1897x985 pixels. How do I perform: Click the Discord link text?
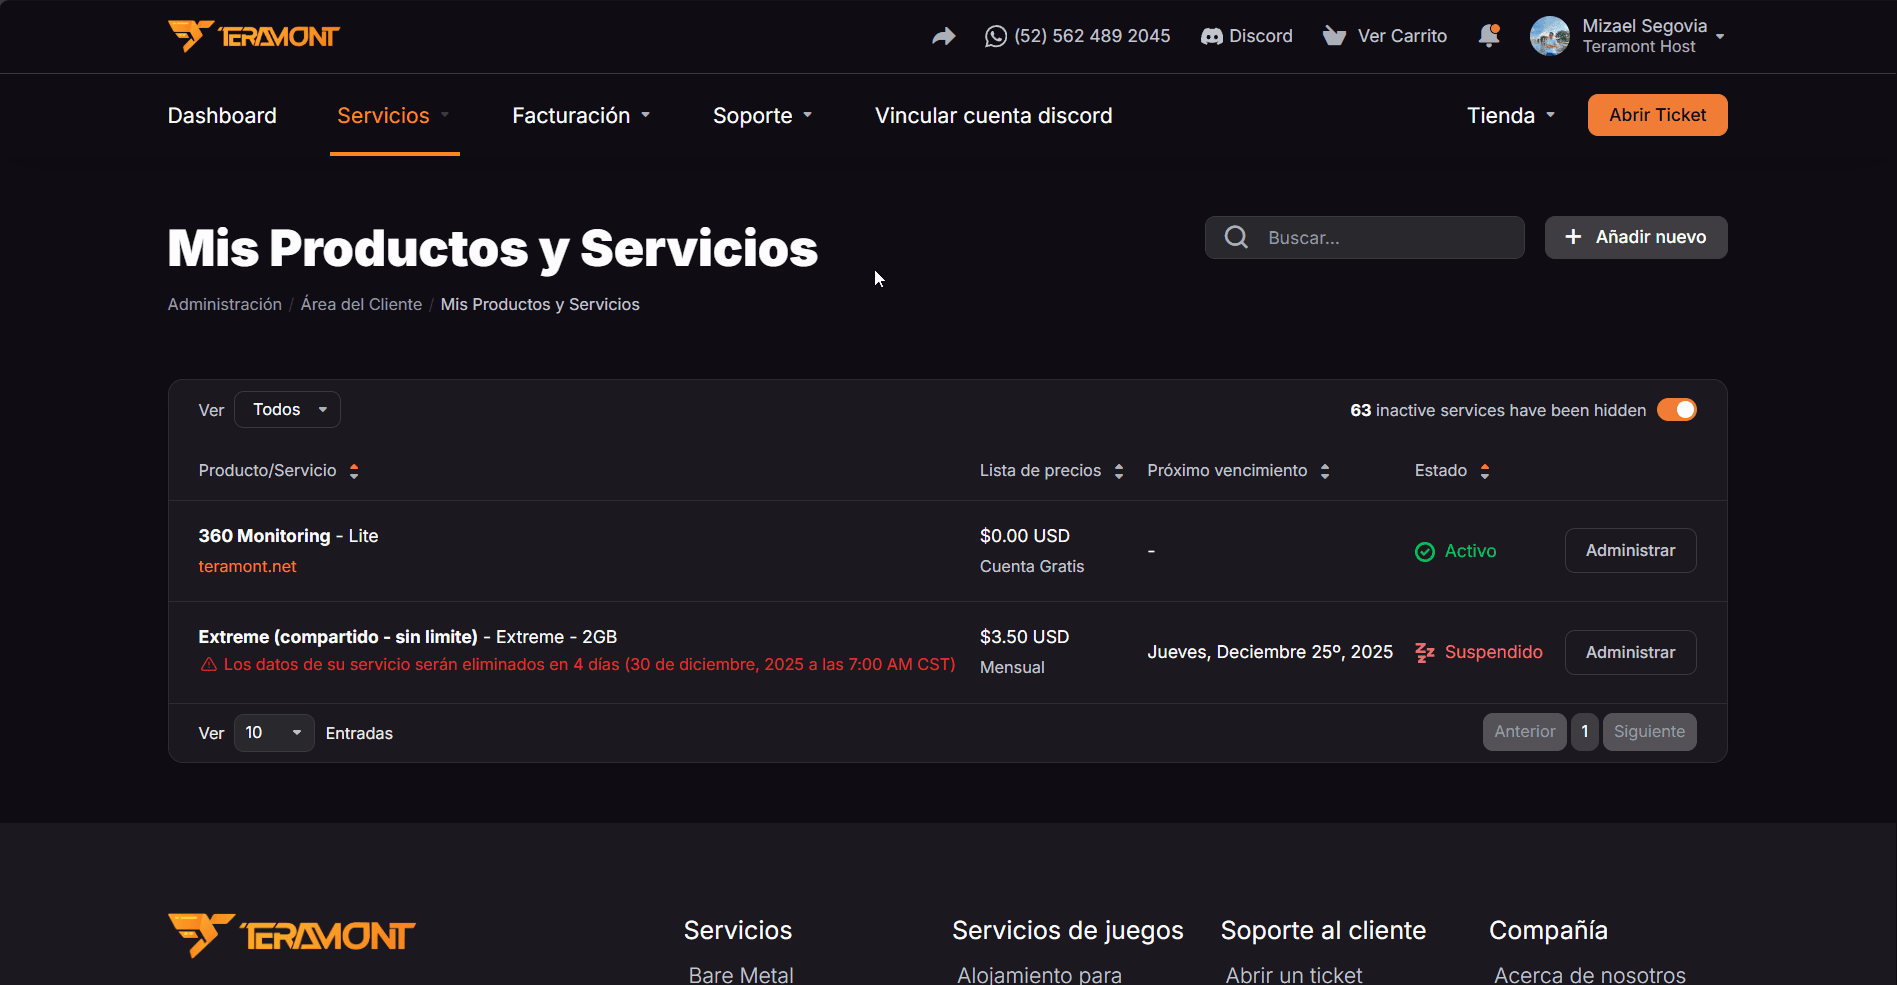(x=1260, y=36)
